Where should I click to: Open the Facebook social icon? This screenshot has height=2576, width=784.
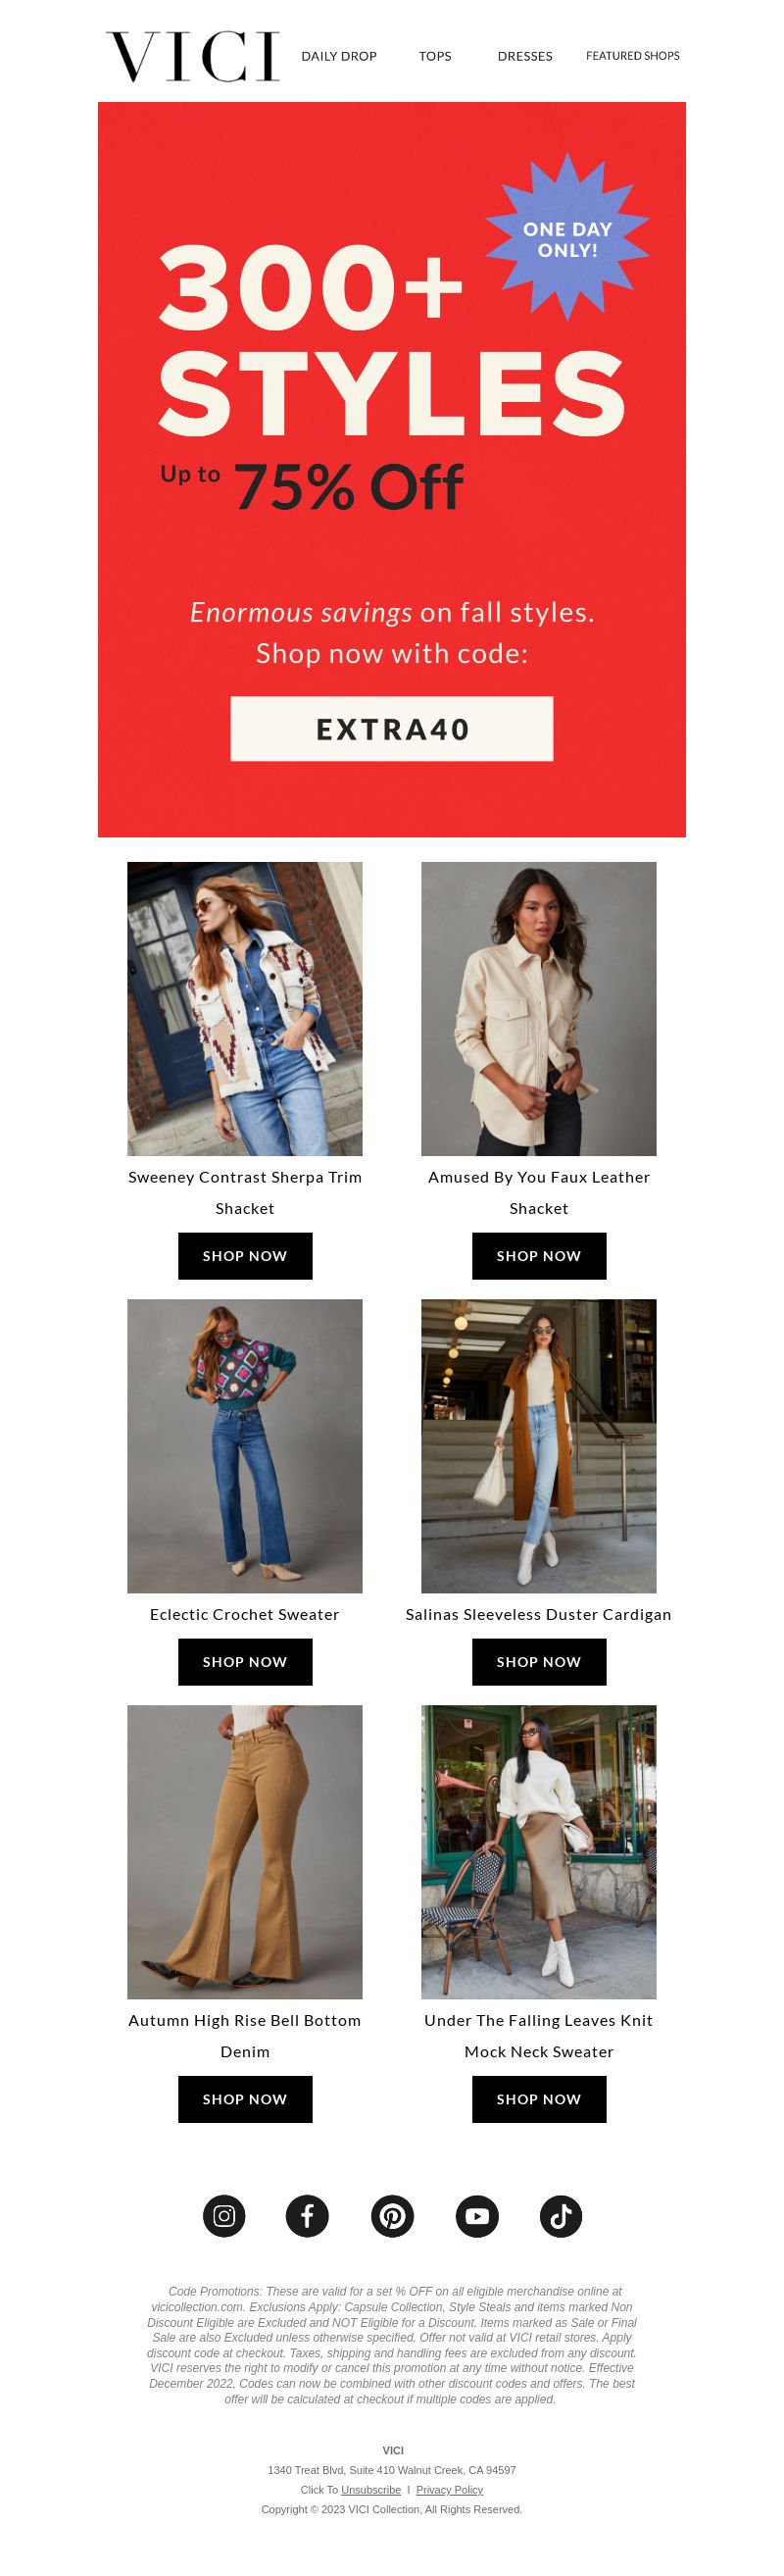pos(308,2216)
